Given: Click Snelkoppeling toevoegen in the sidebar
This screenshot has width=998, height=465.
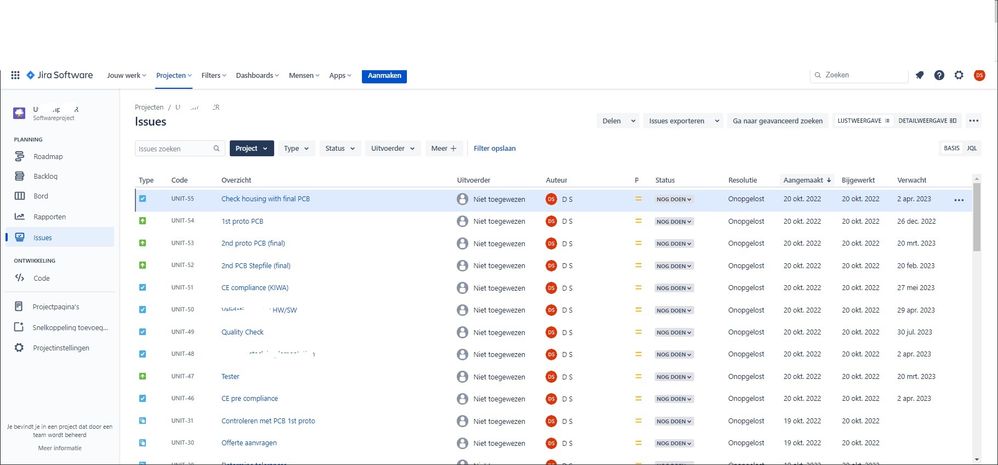Looking at the screenshot, I should tap(60, 328).
